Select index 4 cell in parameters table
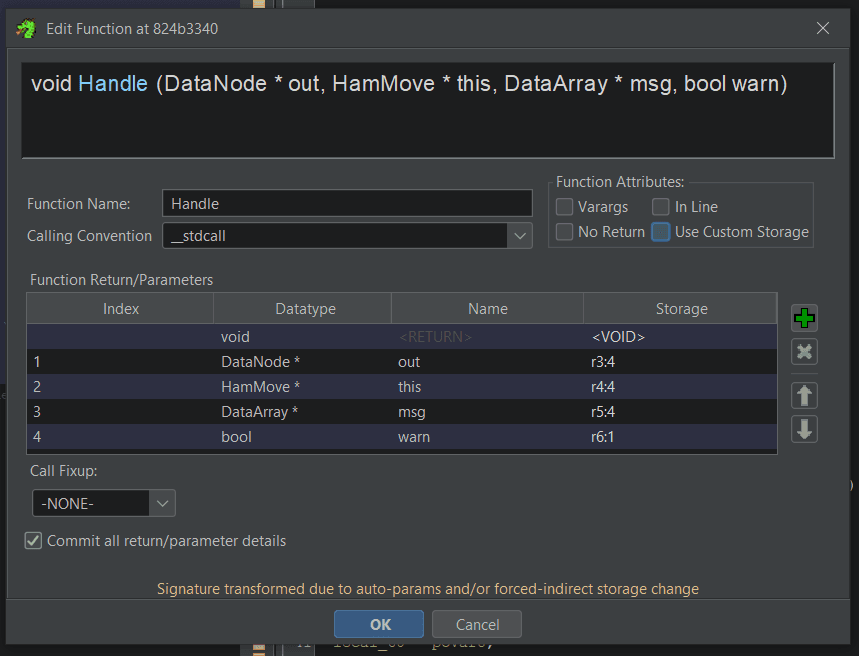859x656 pixels. pyautogui.click(x=121, y=437)
